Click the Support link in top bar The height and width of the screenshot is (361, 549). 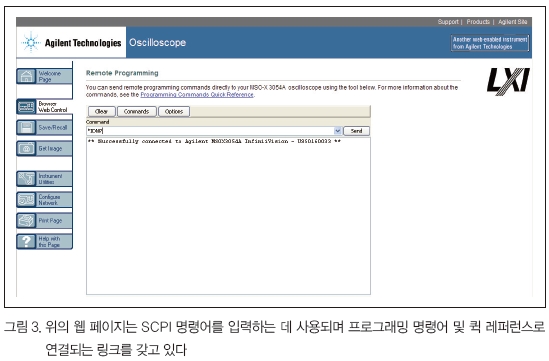point(448,22)
